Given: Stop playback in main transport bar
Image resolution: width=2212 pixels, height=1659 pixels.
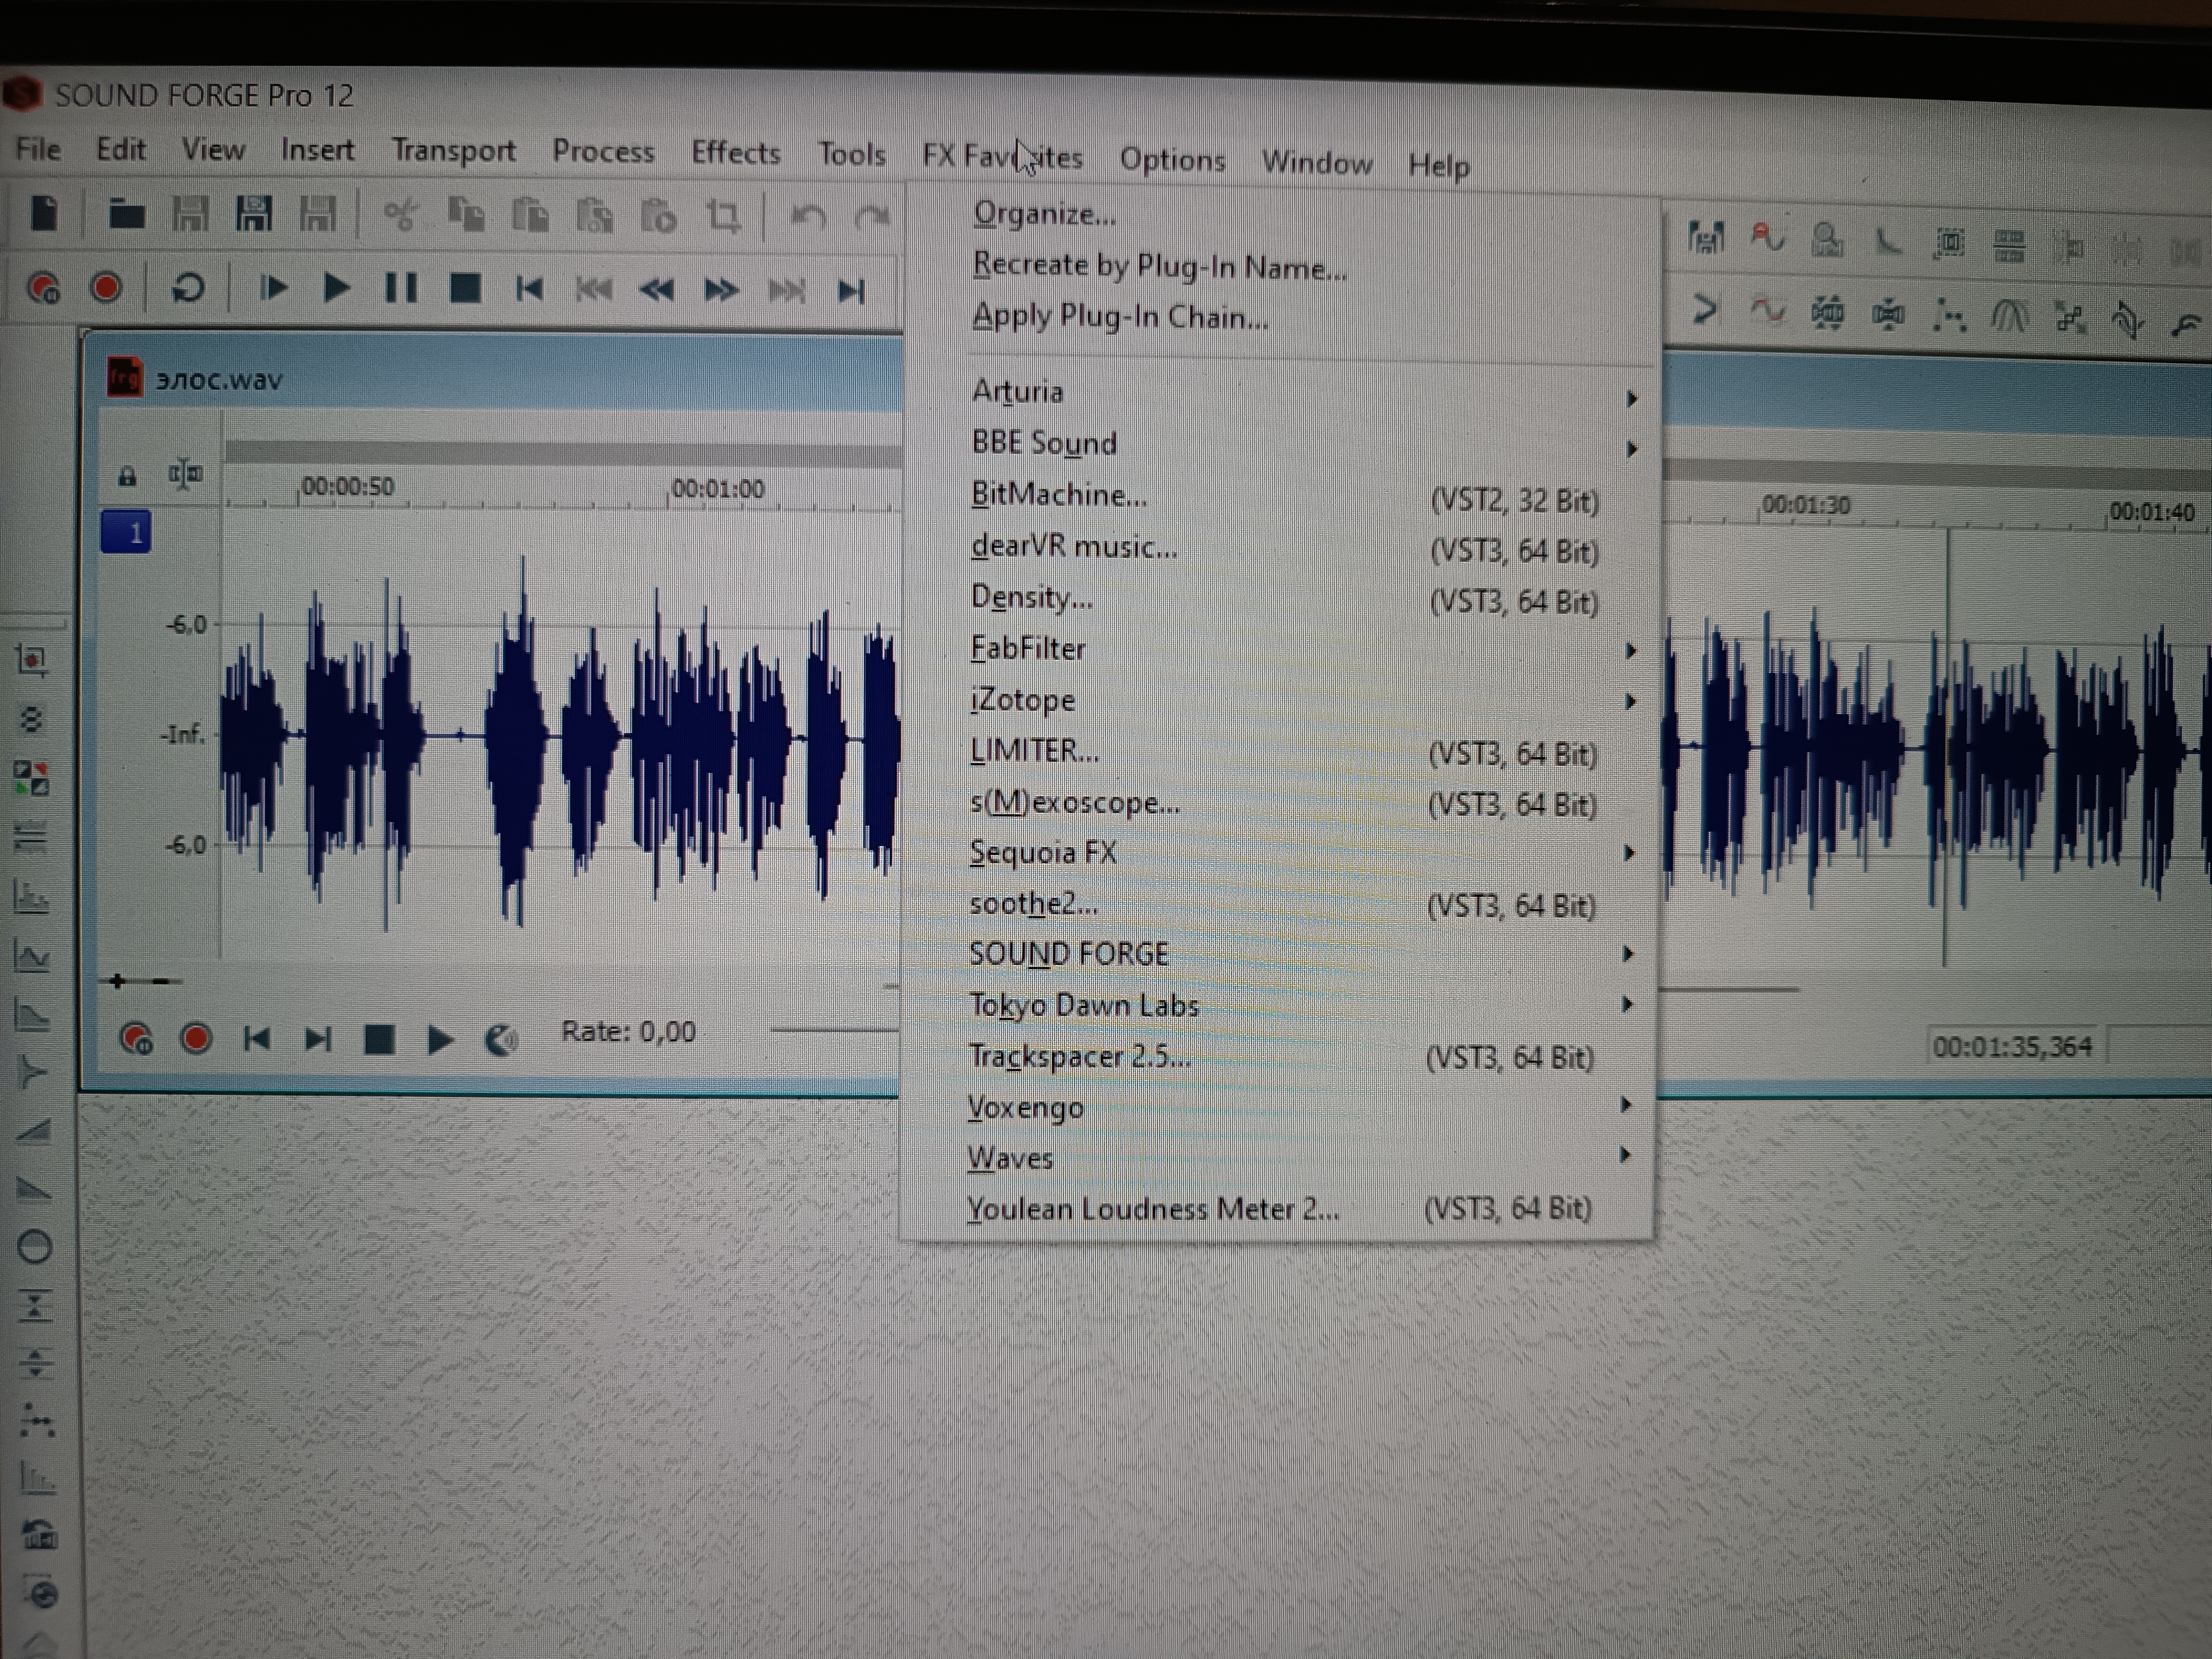Looking at the screenshot, I should 465,289.
